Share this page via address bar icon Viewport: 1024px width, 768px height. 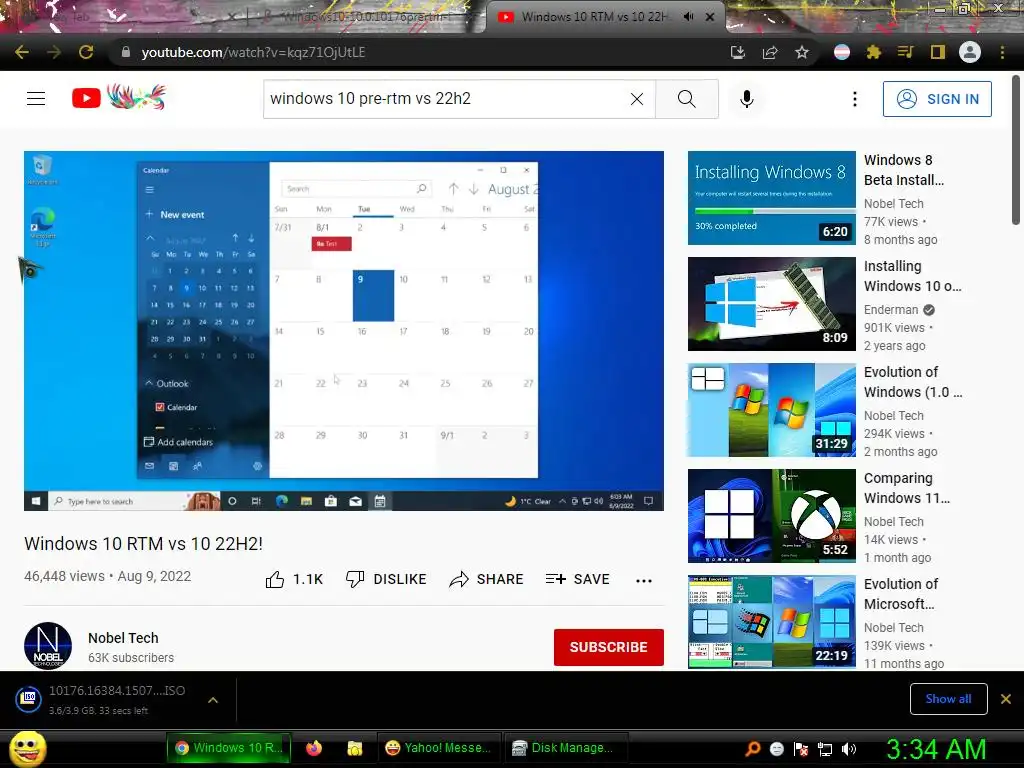[770, 52]
